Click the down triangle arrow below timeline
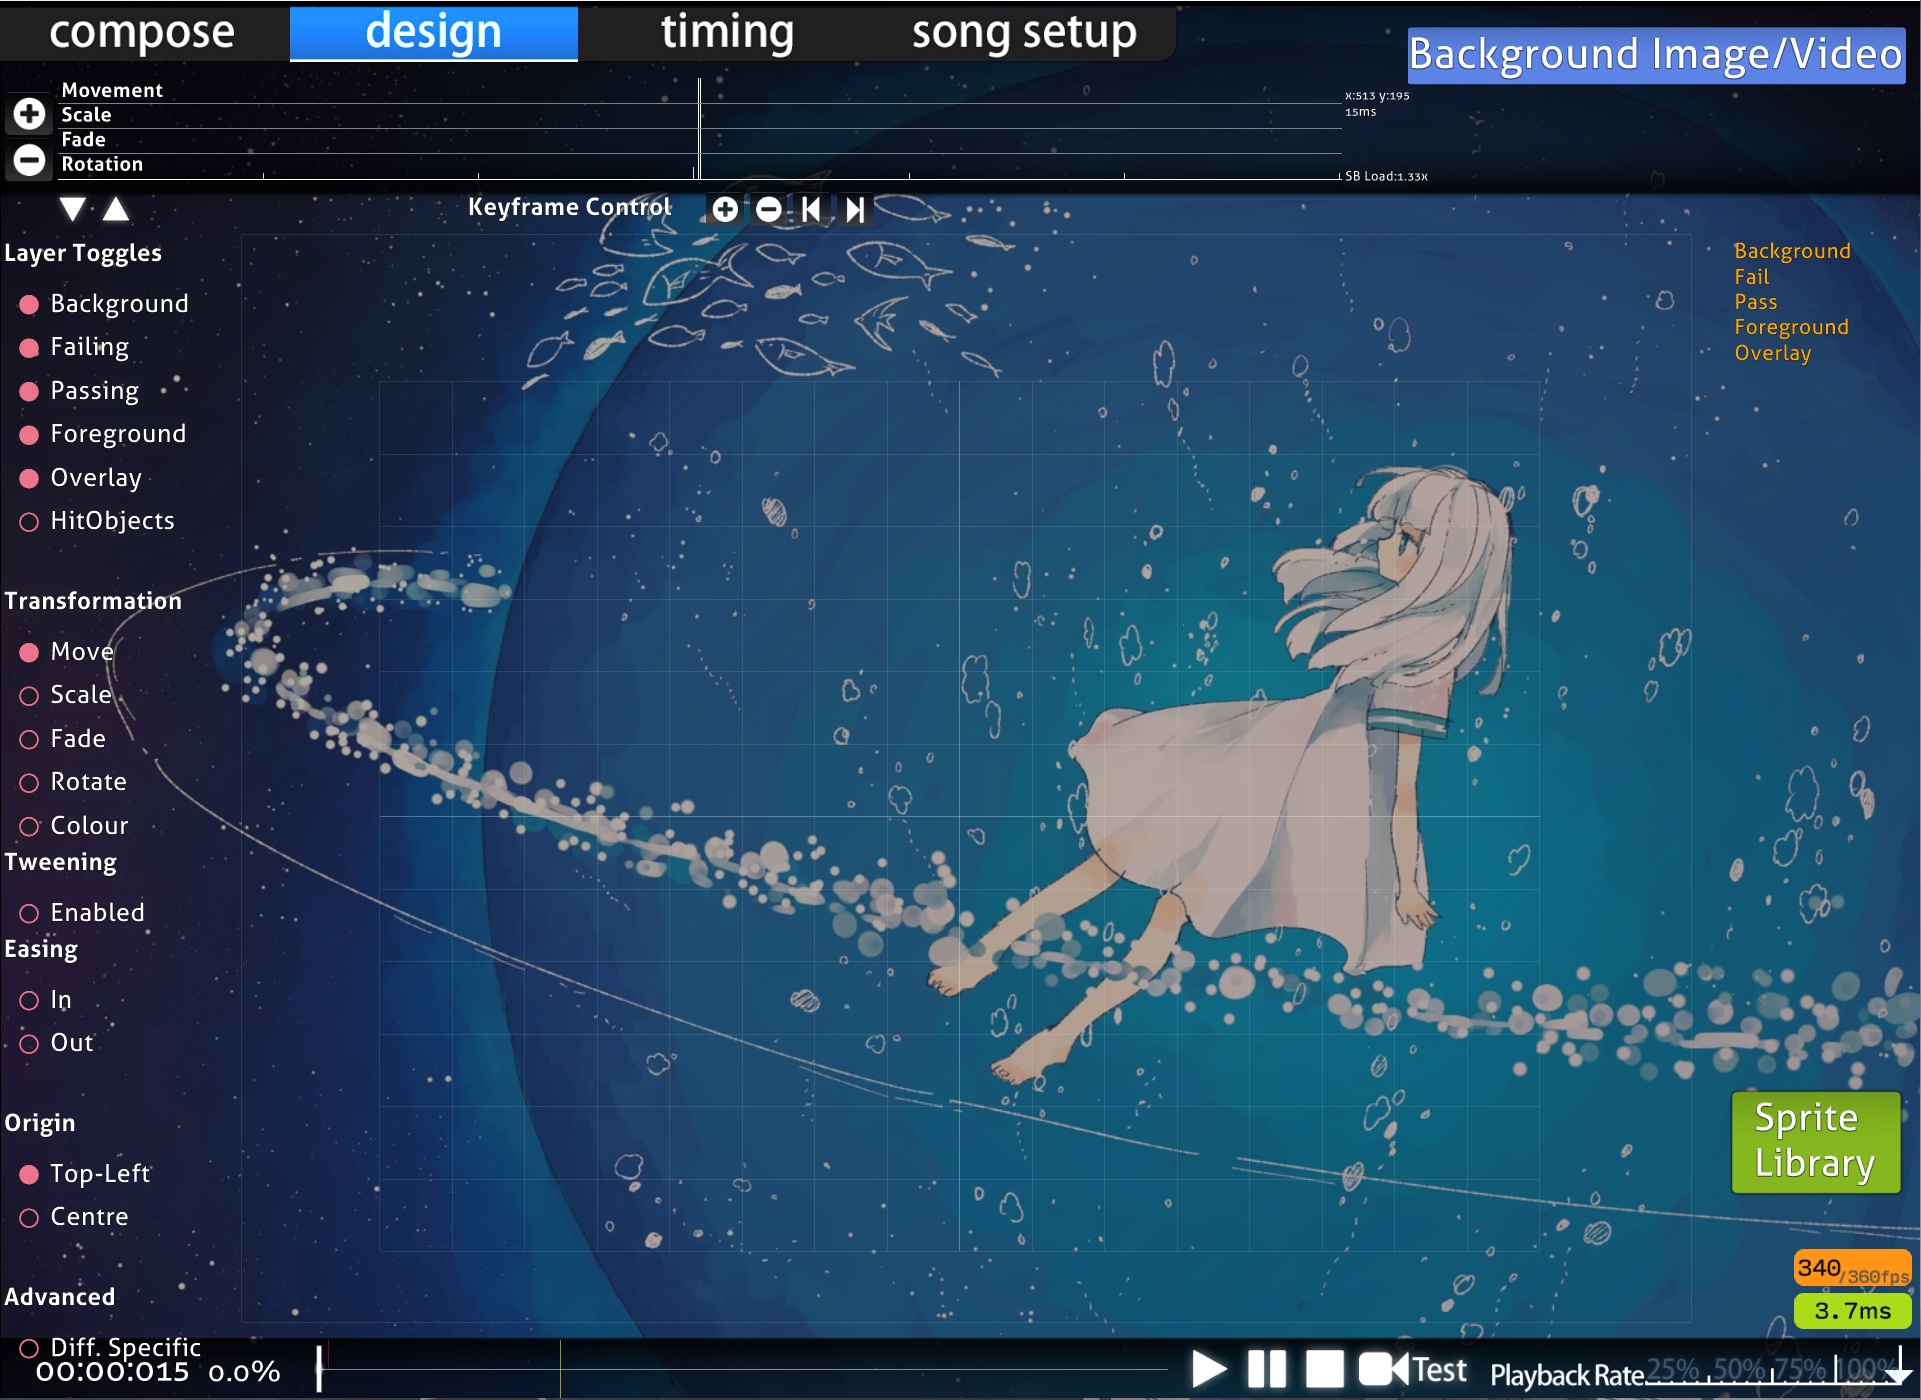This screenshot has width=1921, height=1400. tap(72, 208)
